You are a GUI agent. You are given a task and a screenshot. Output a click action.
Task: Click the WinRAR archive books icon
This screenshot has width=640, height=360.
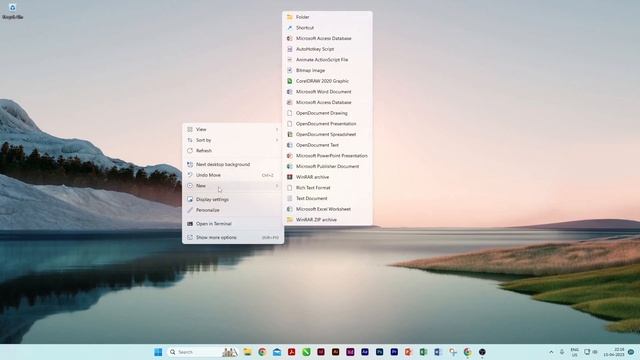[x=290, y=177]
